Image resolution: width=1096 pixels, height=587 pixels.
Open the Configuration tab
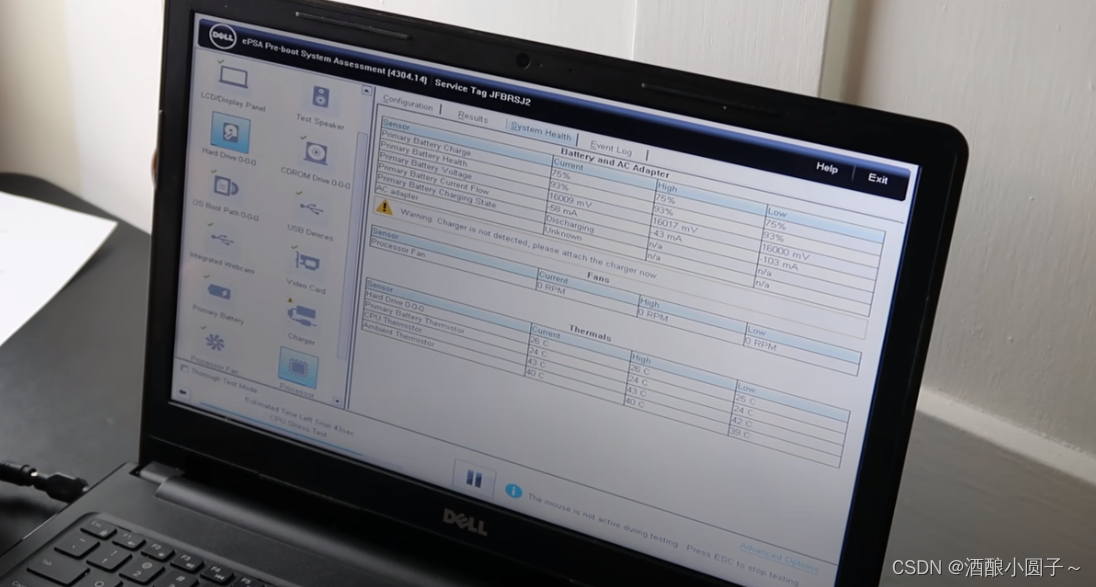click(408, 103)
